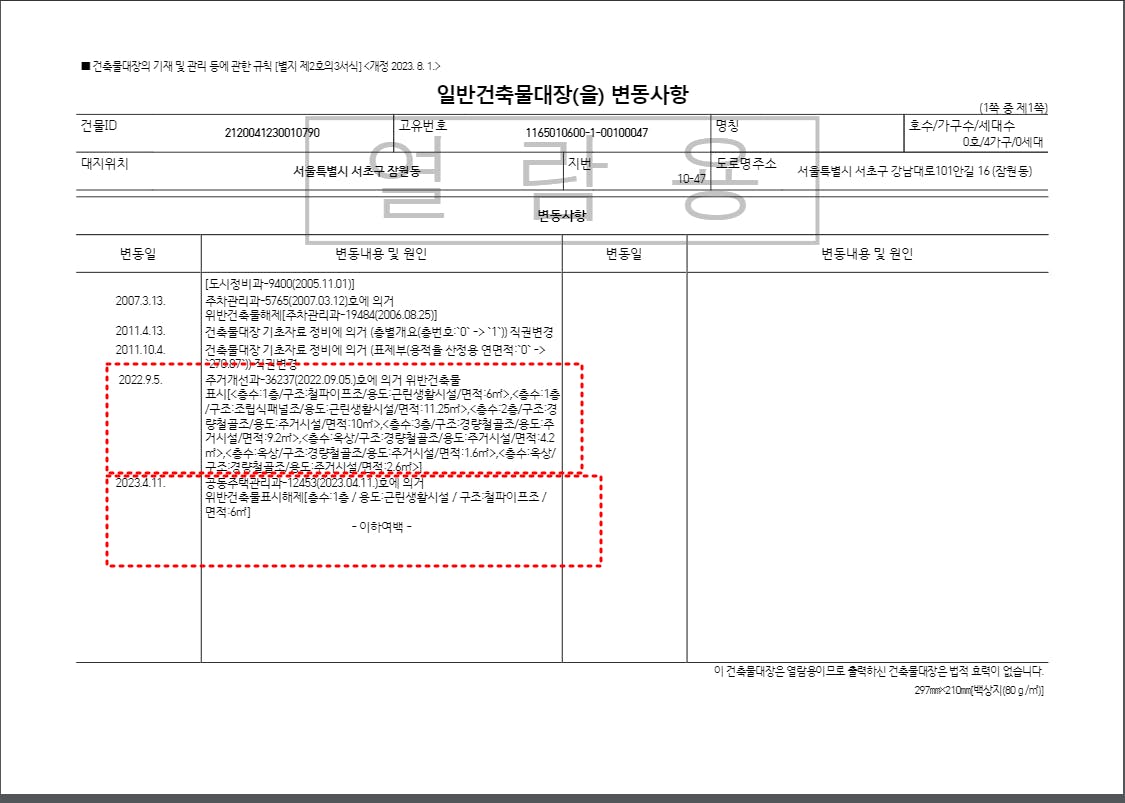The height and width of the screenshot is (803, 1125).
Task: Click the title 일반건축물대장(을) 변동사항
Action: [x=562, y=95]
